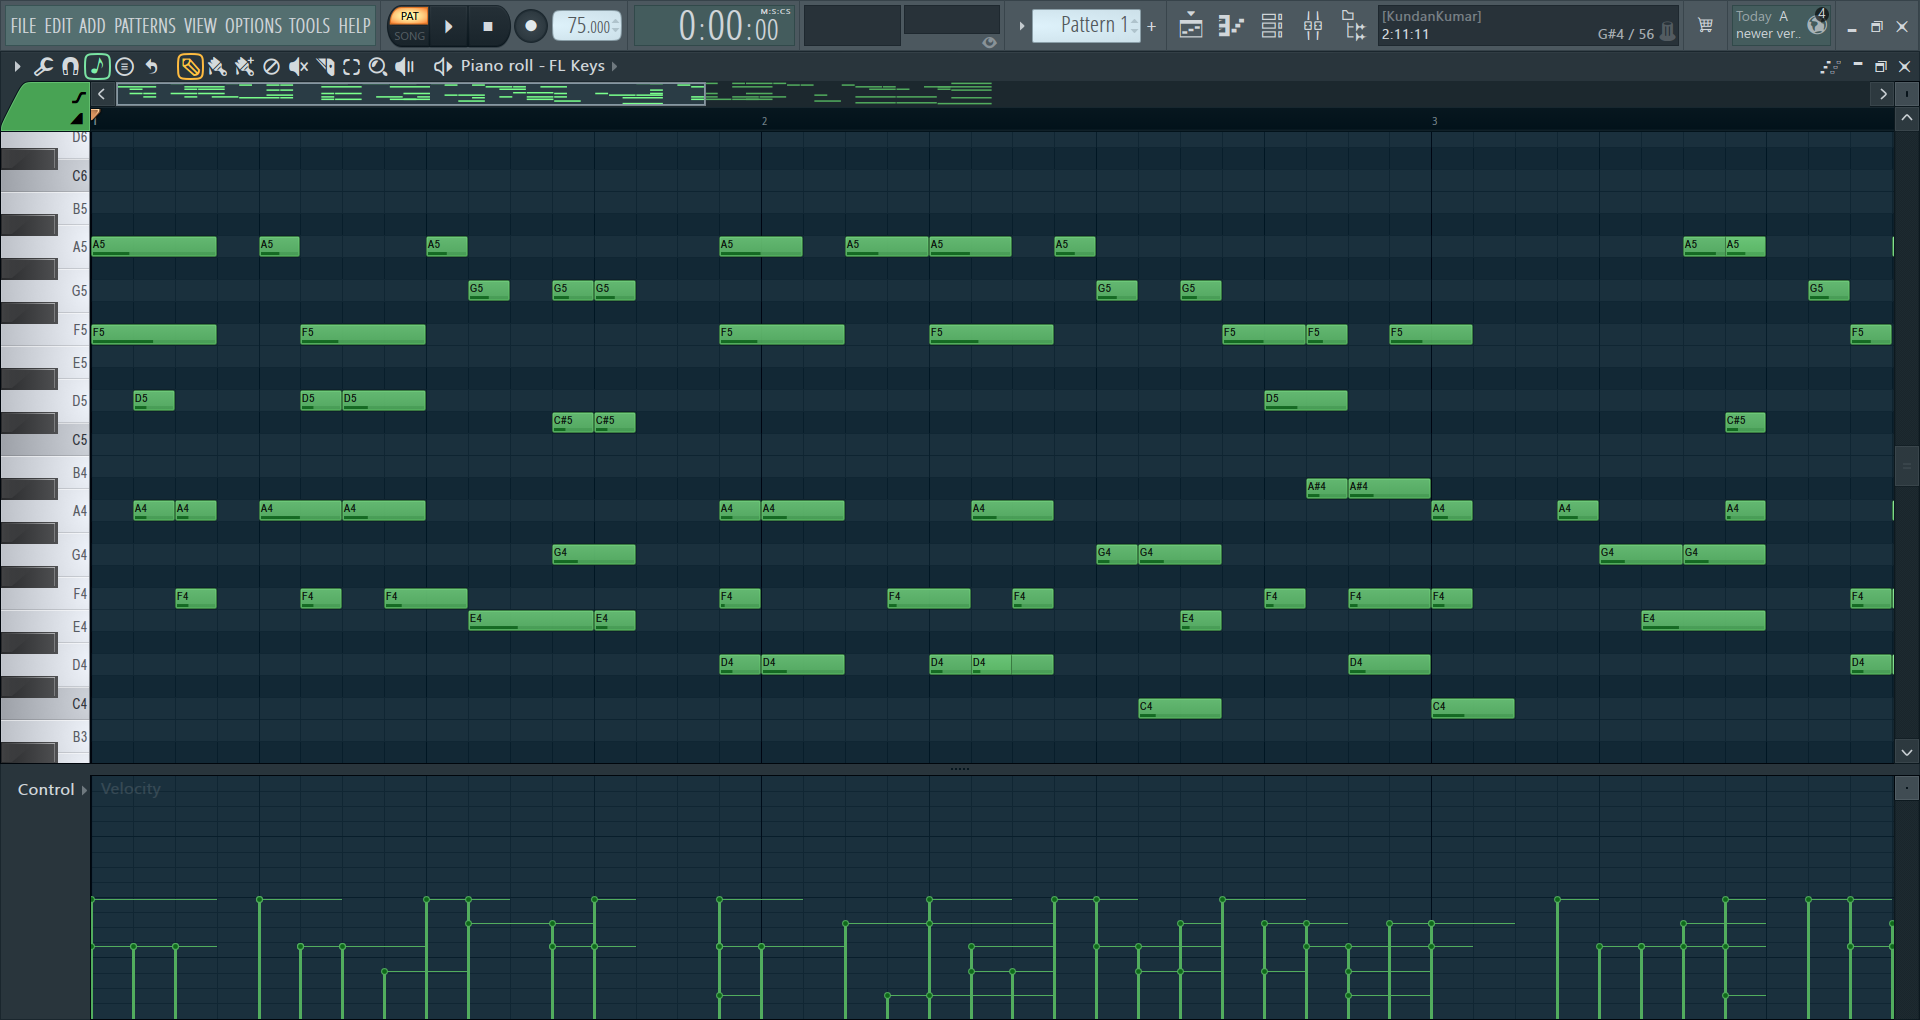Select the Zoom magnifier tool
The height and width of the screenshot is (1020, 1920).
[x=378, y=66]
